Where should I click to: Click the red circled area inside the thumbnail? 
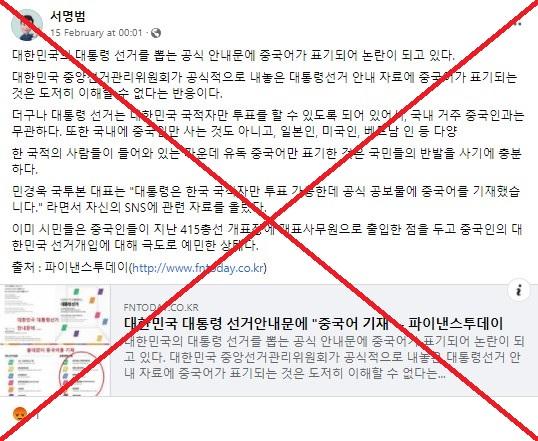point(82,375)
